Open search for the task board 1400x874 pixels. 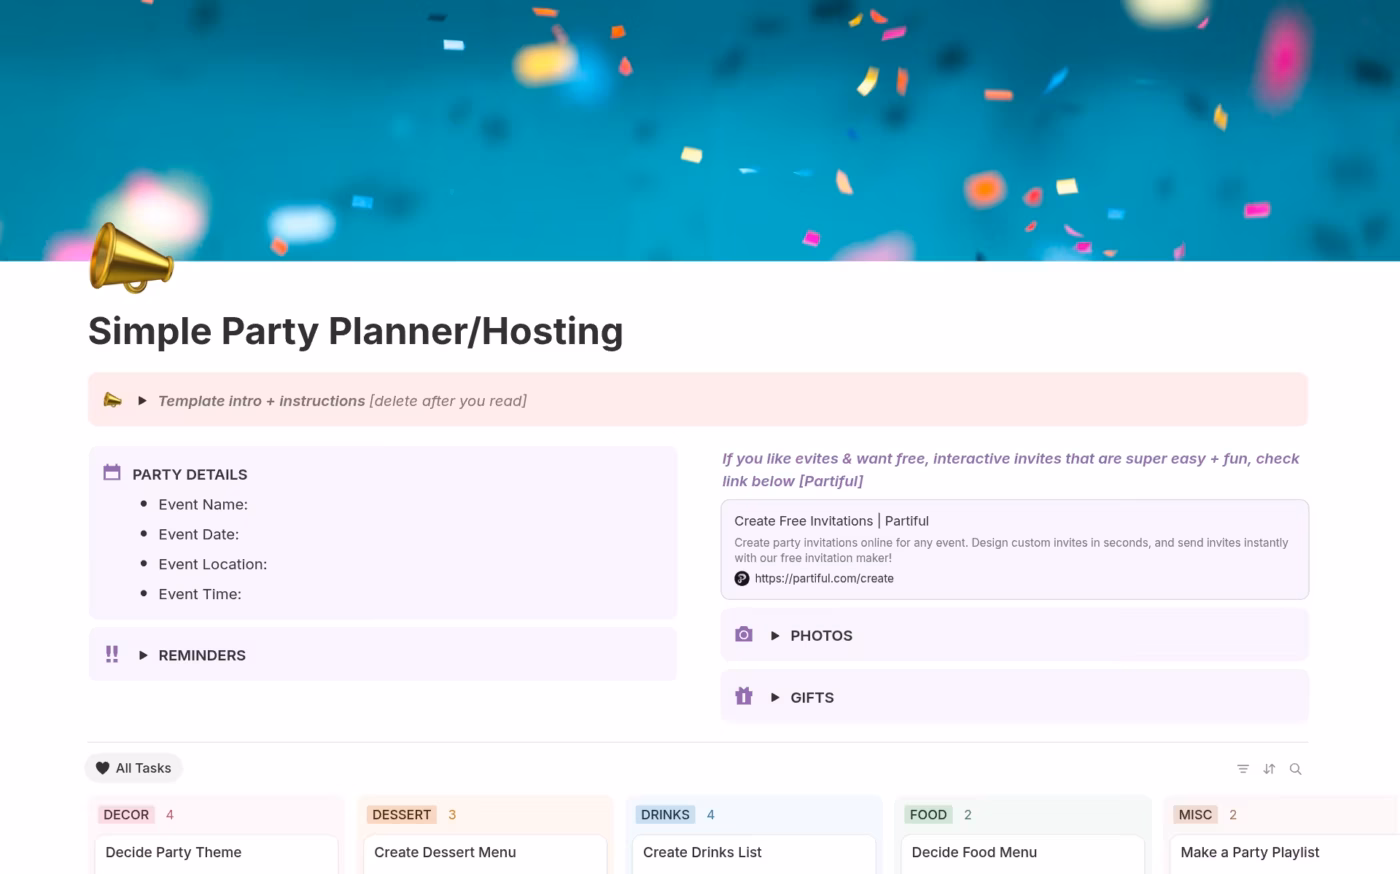(x=1295, y=768)
